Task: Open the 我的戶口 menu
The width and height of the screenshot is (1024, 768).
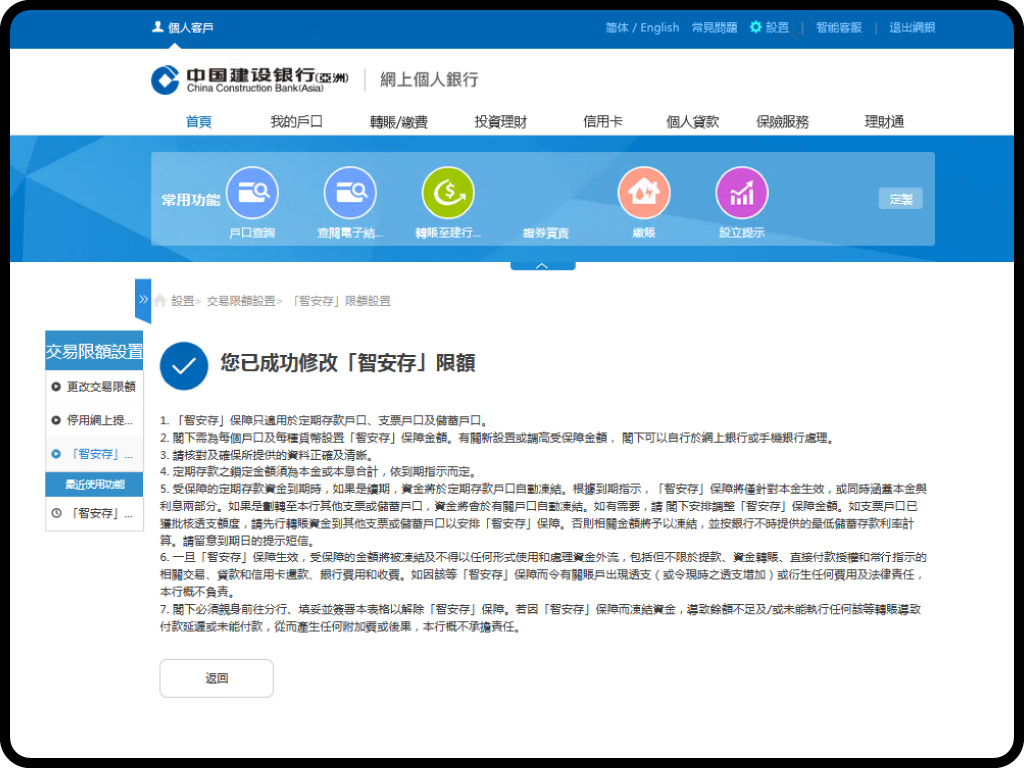Action: (x=296, y=122)
